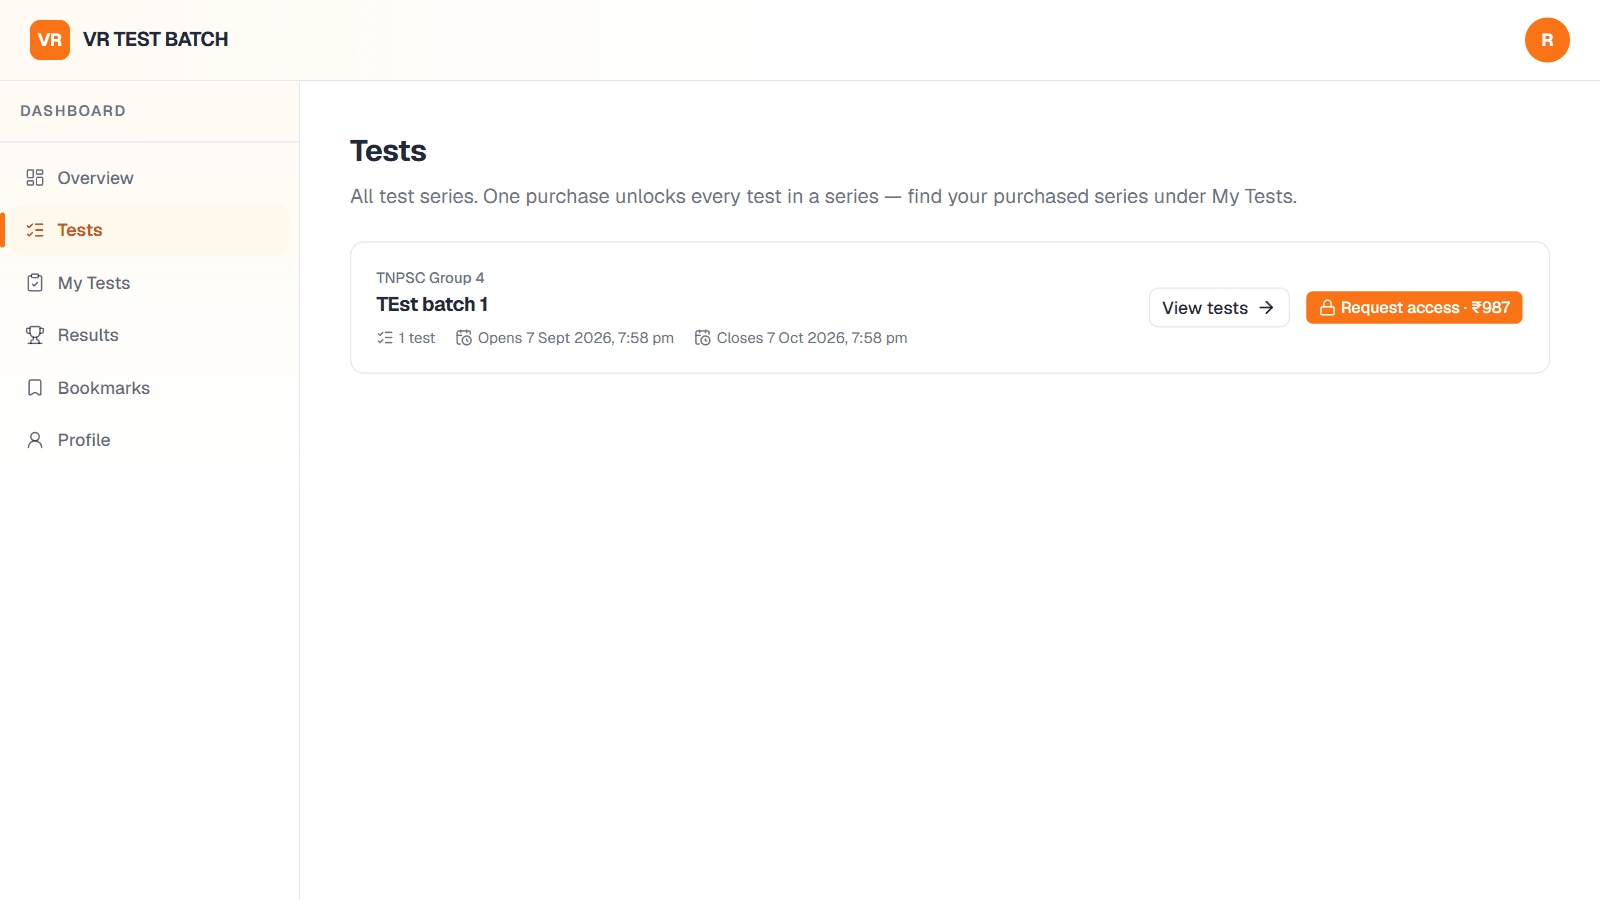Open the Profile page label

pos(84,440)
